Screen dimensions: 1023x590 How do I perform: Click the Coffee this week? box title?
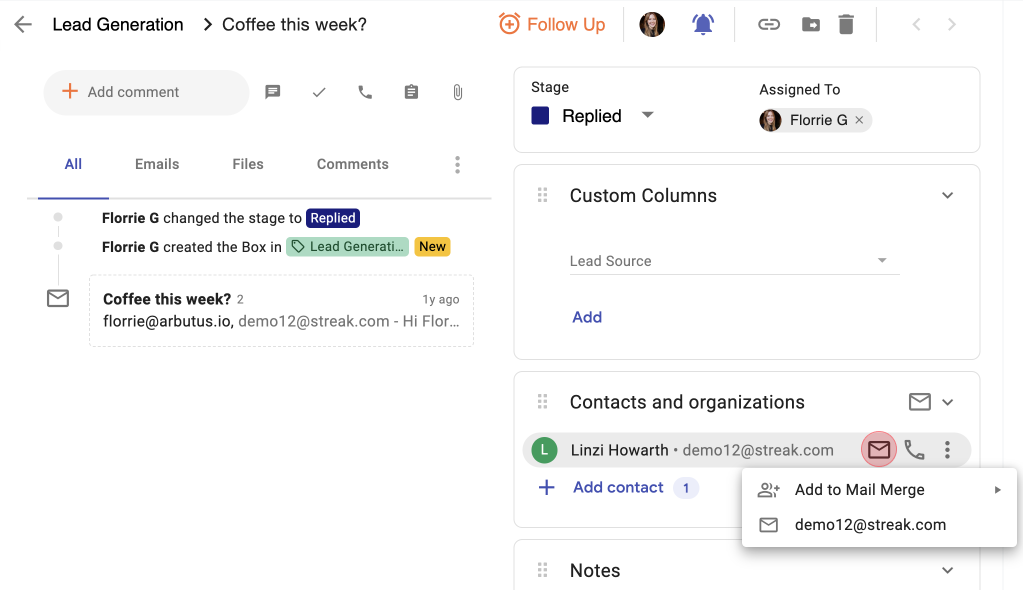click(294, 25)
